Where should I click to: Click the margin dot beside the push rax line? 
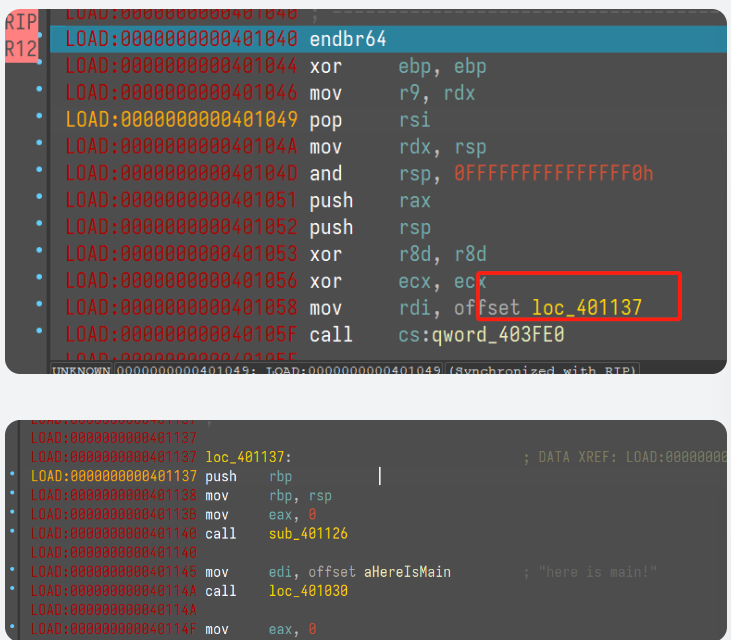point(39,200)
